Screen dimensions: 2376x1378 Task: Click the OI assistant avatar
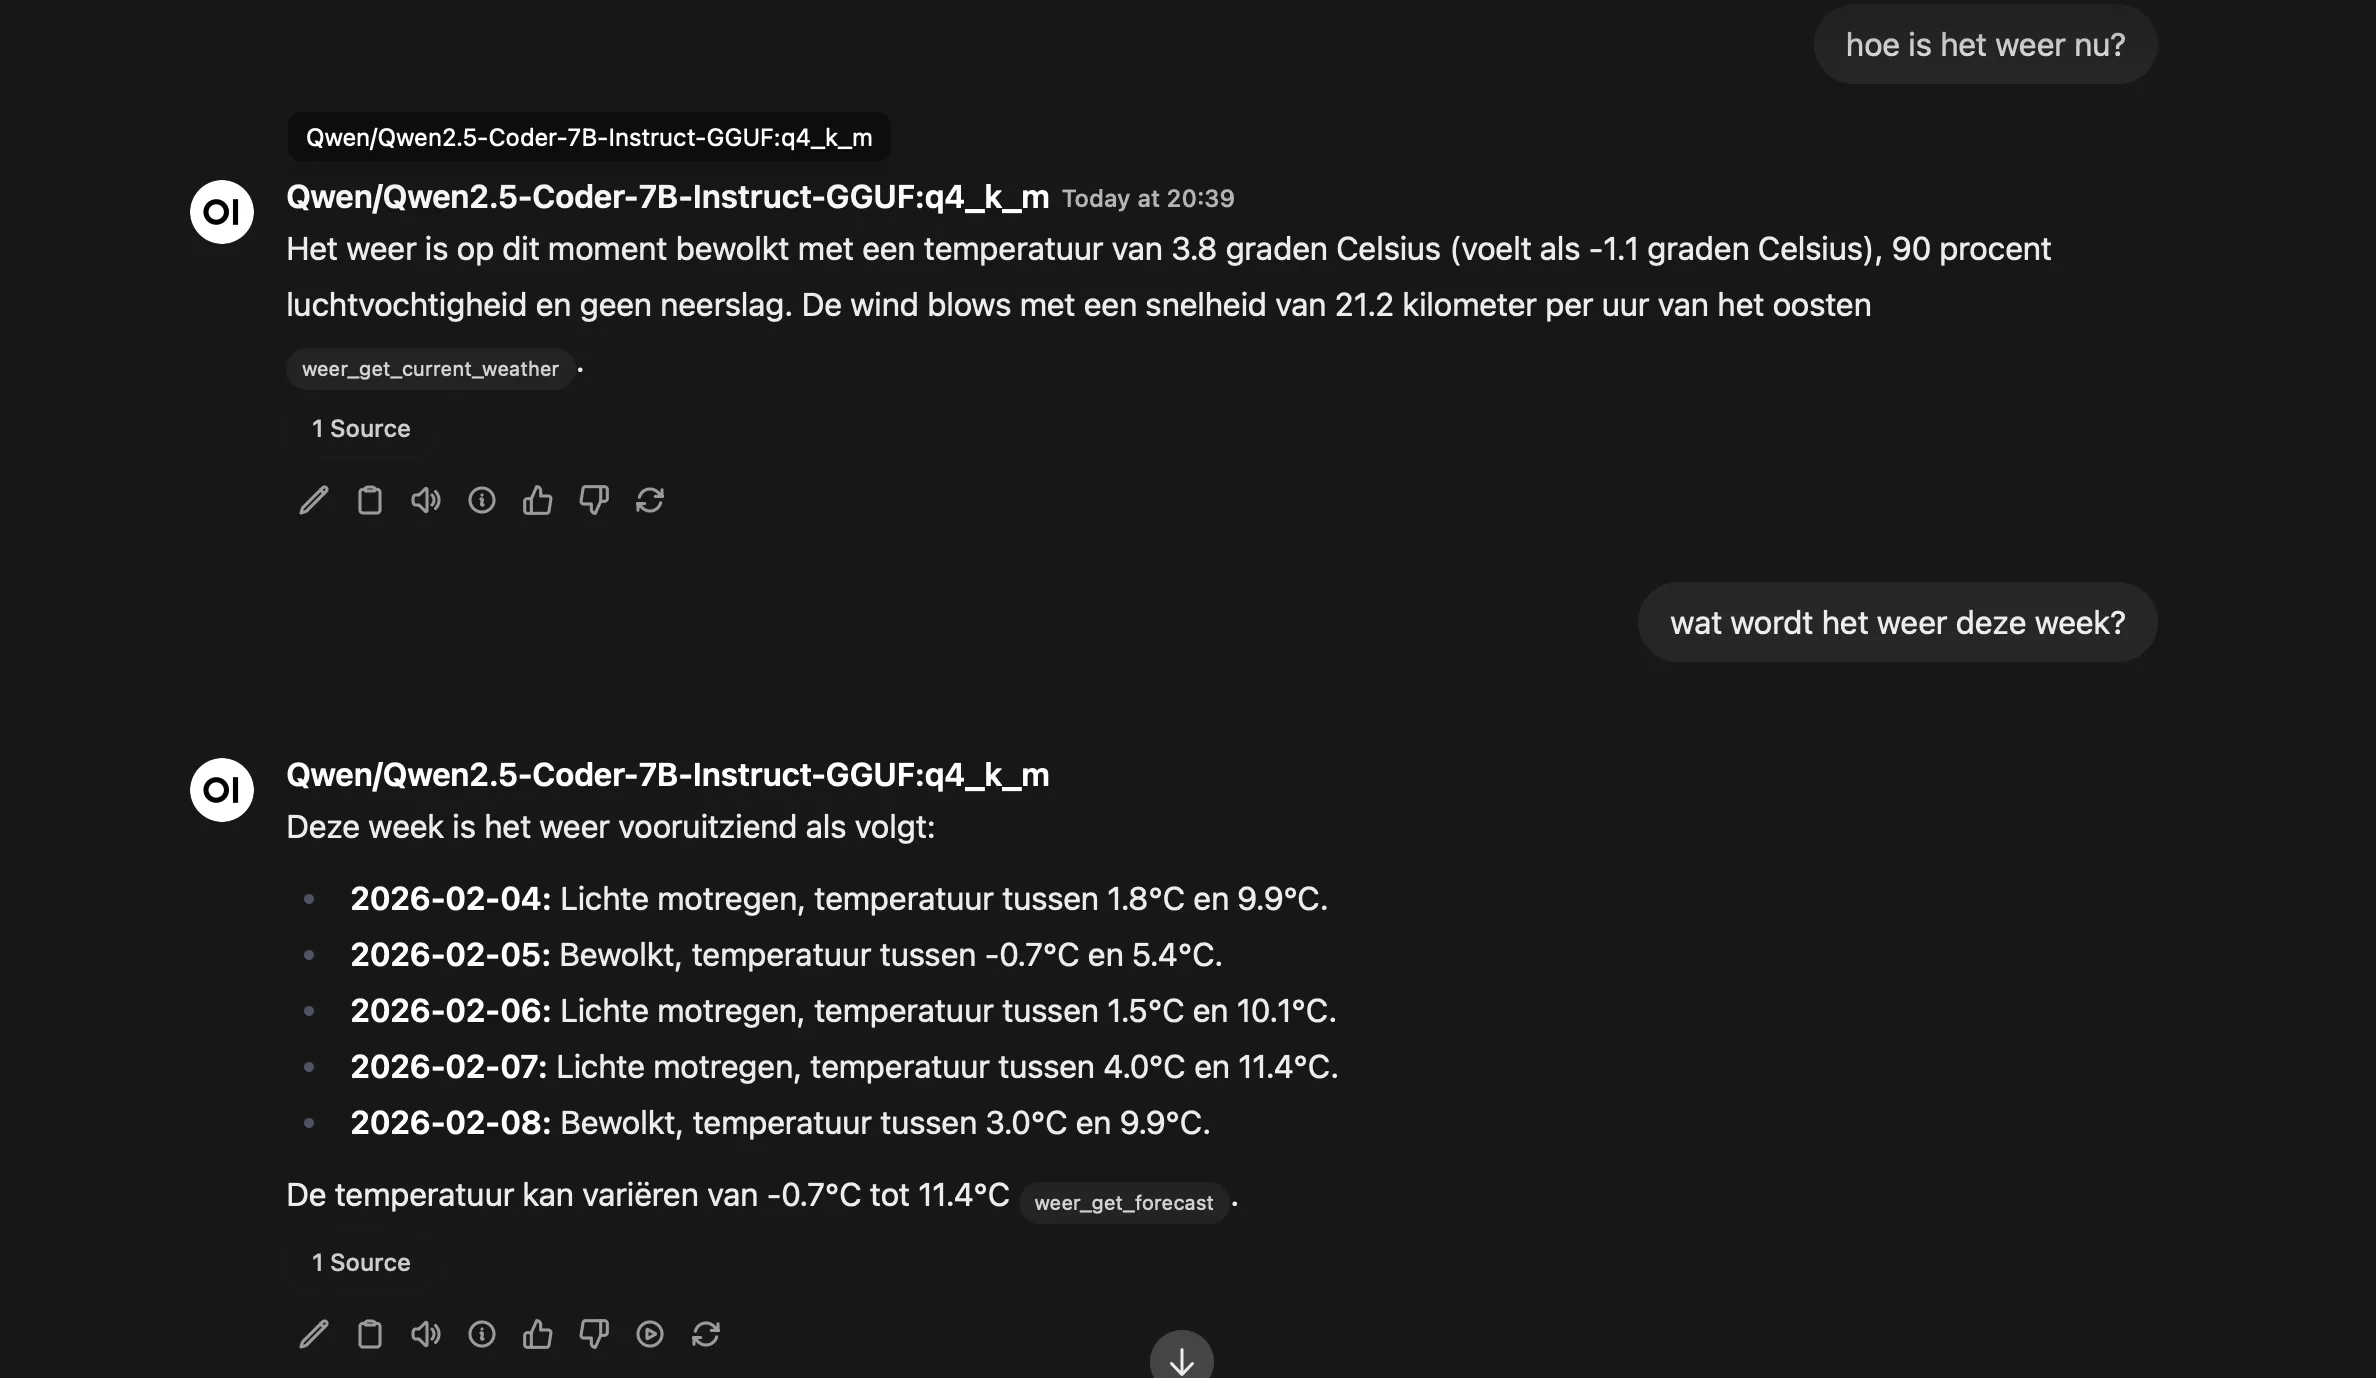pyautogui.click(x=220, y=211)
